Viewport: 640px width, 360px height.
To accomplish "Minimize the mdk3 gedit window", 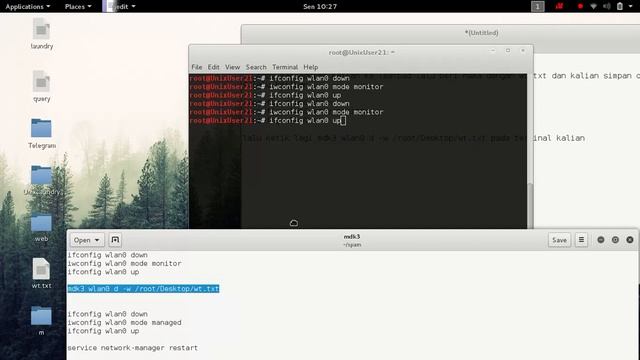I will coord(600,240).
